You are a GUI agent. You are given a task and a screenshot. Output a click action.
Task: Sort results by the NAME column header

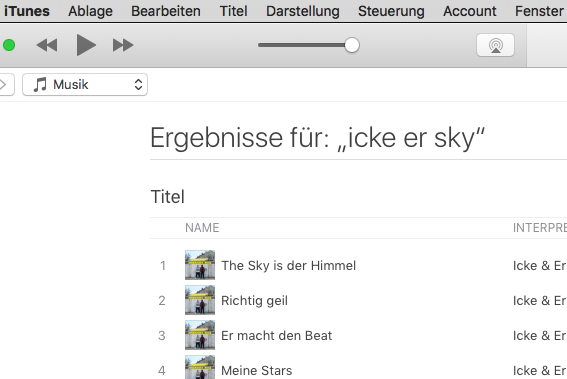[202, 228]
